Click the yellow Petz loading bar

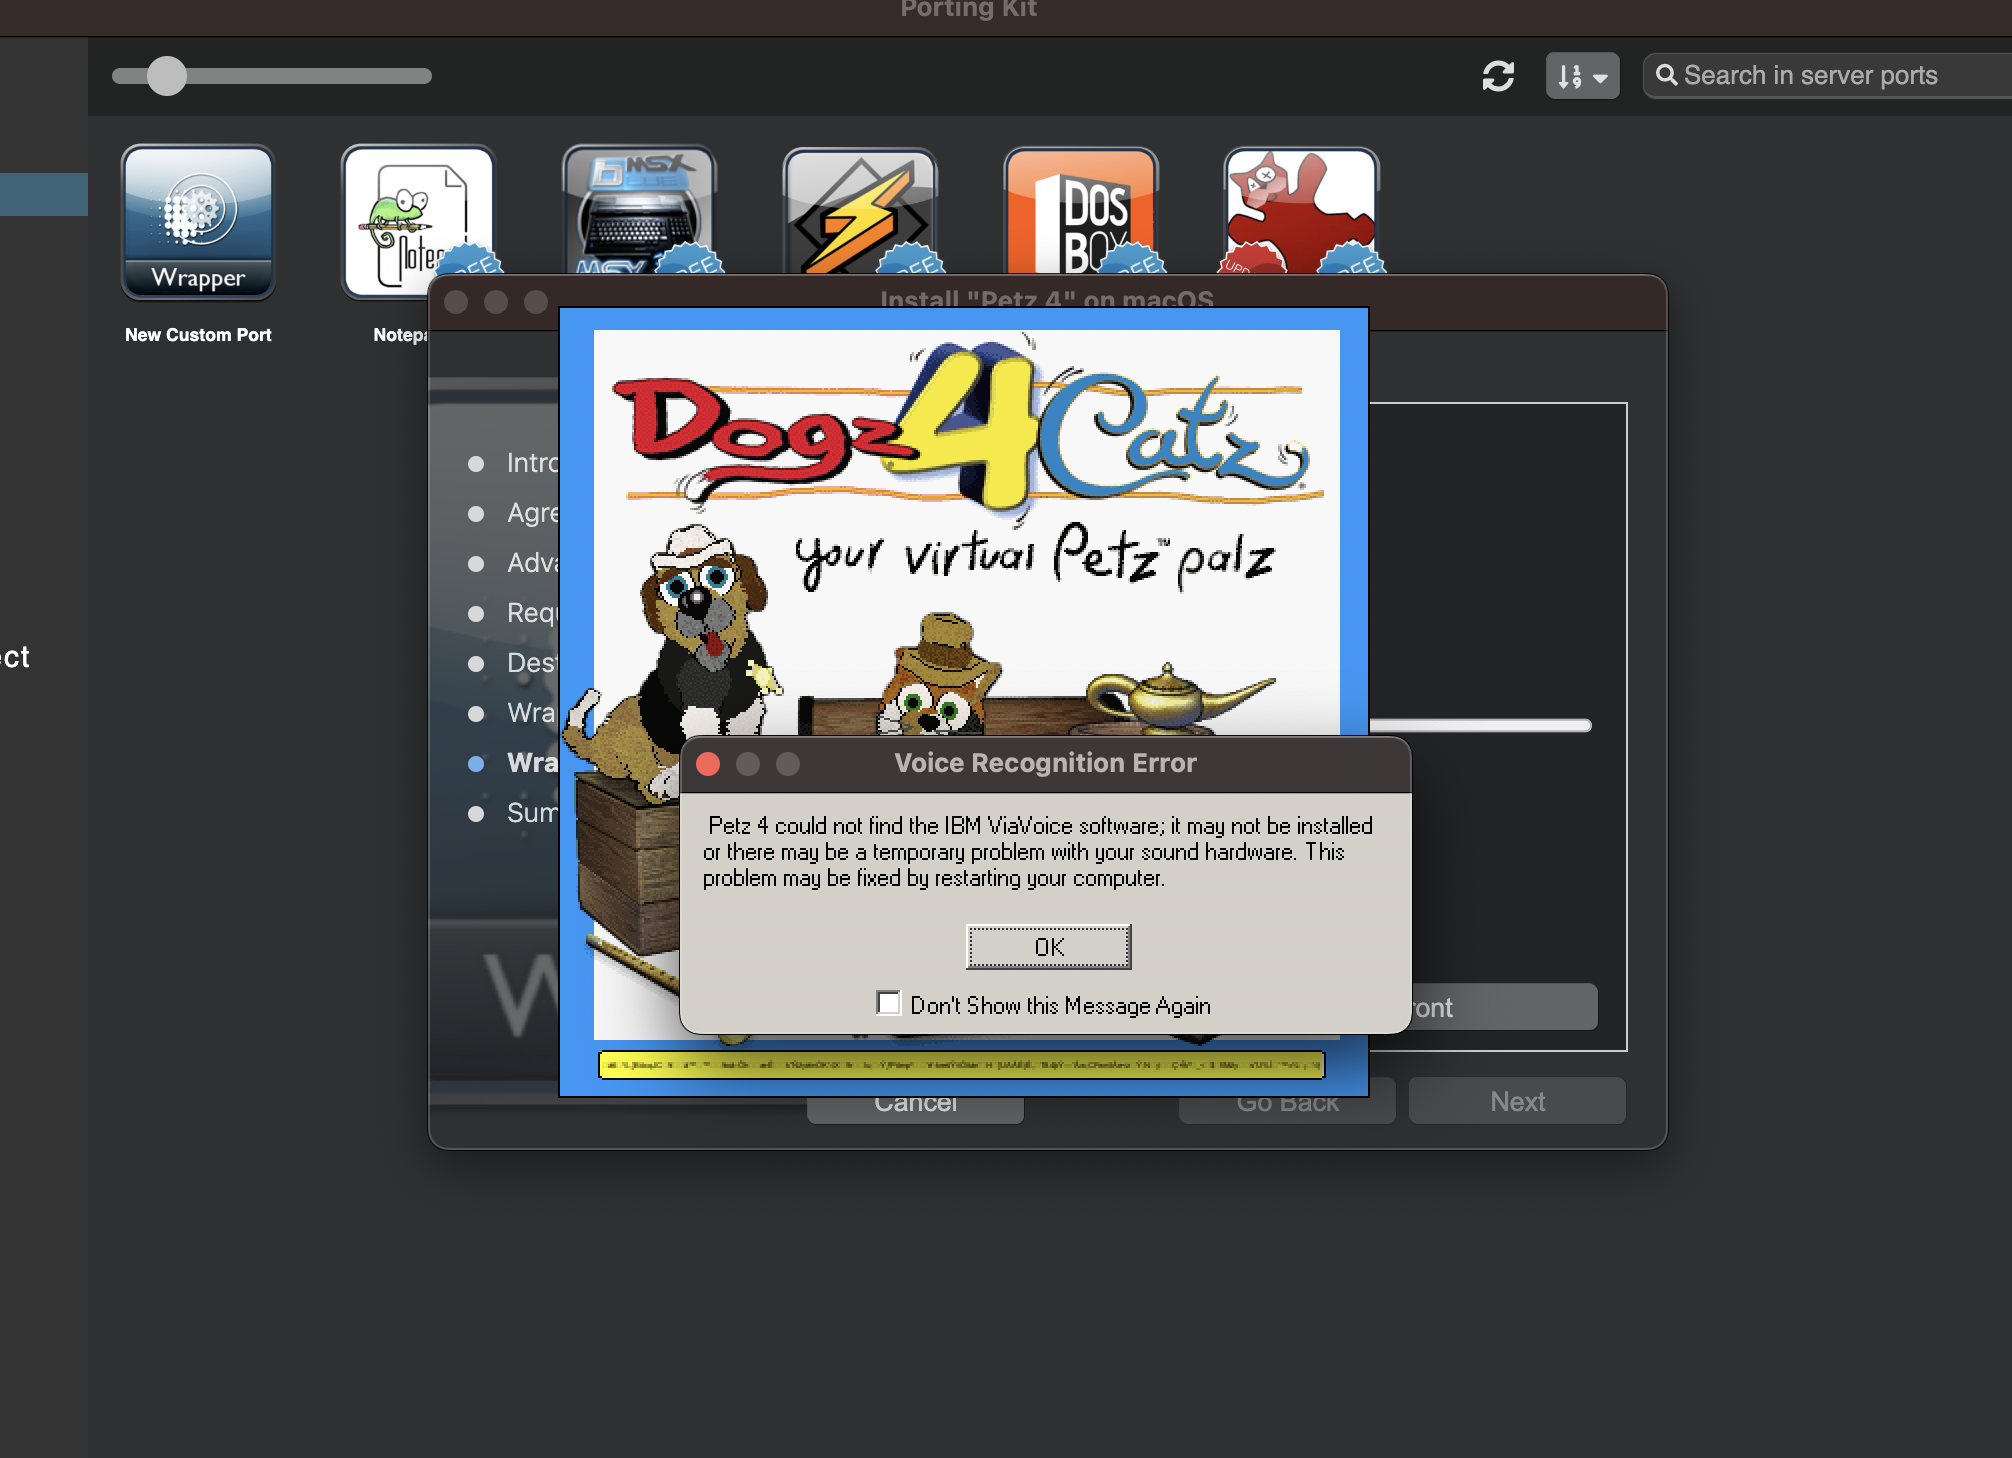click(961, 1065)
